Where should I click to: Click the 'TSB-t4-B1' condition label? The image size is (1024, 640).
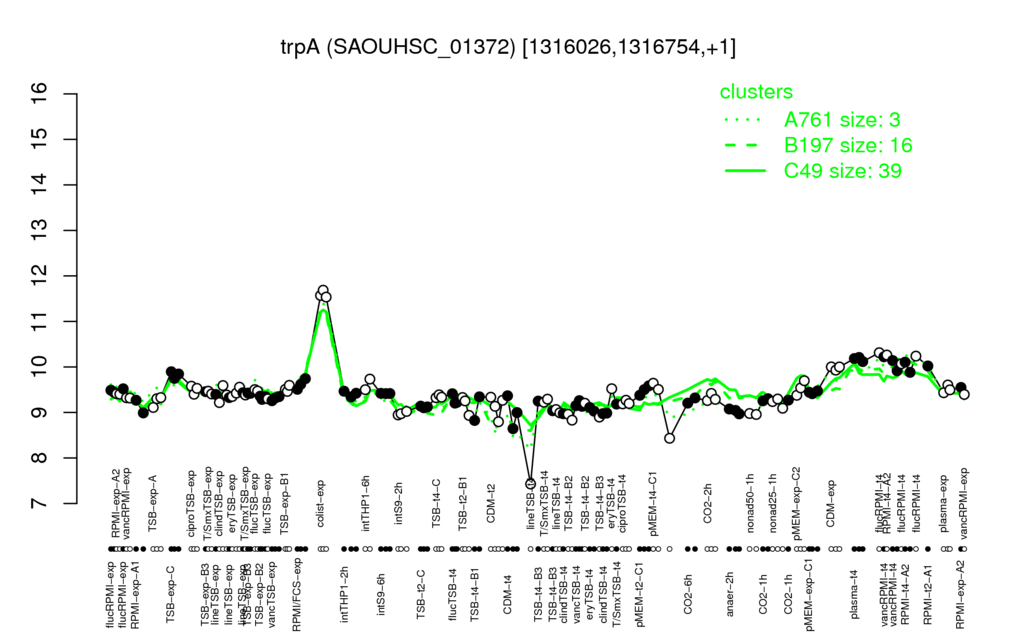[x=475, y=594]
